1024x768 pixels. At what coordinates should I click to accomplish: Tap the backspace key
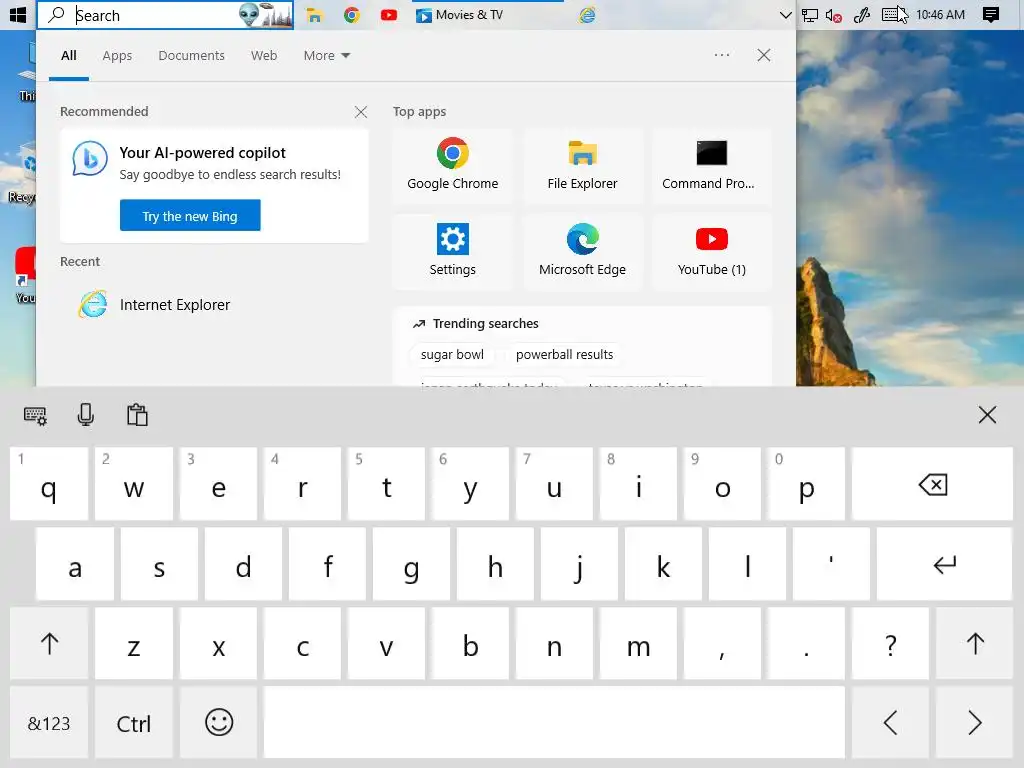pyautogui.click(x=932, y=484)
